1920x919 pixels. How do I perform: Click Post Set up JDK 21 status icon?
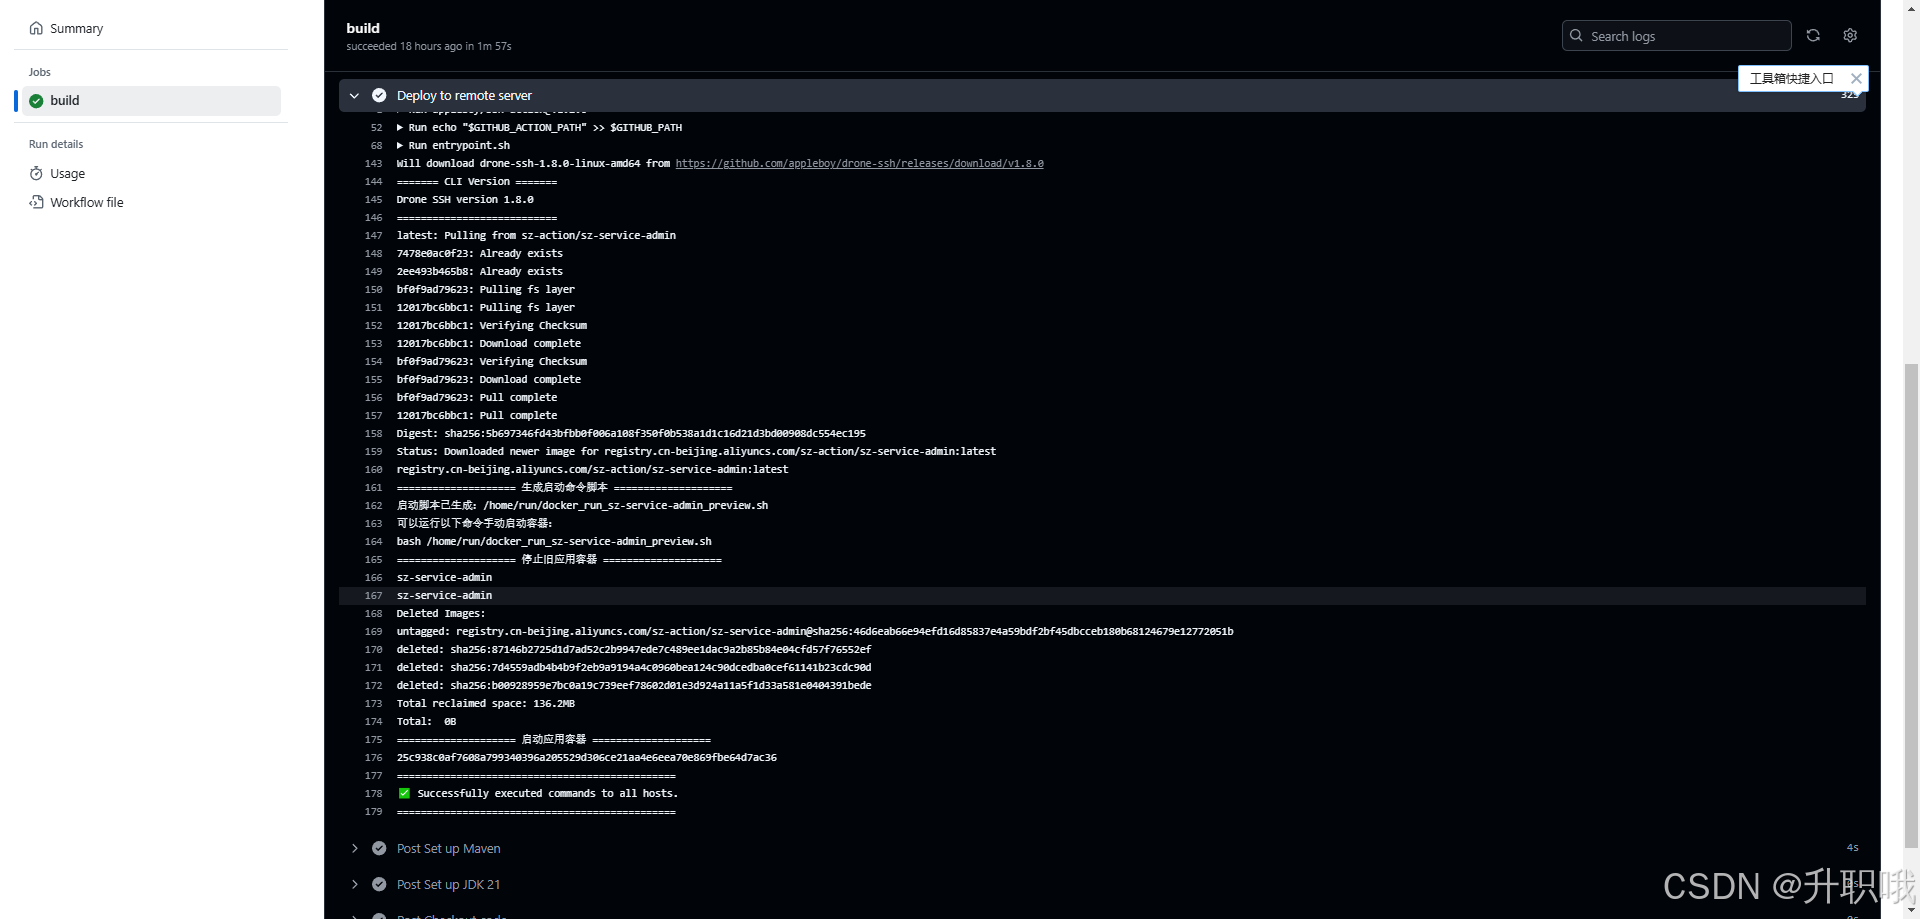[379, 884]
